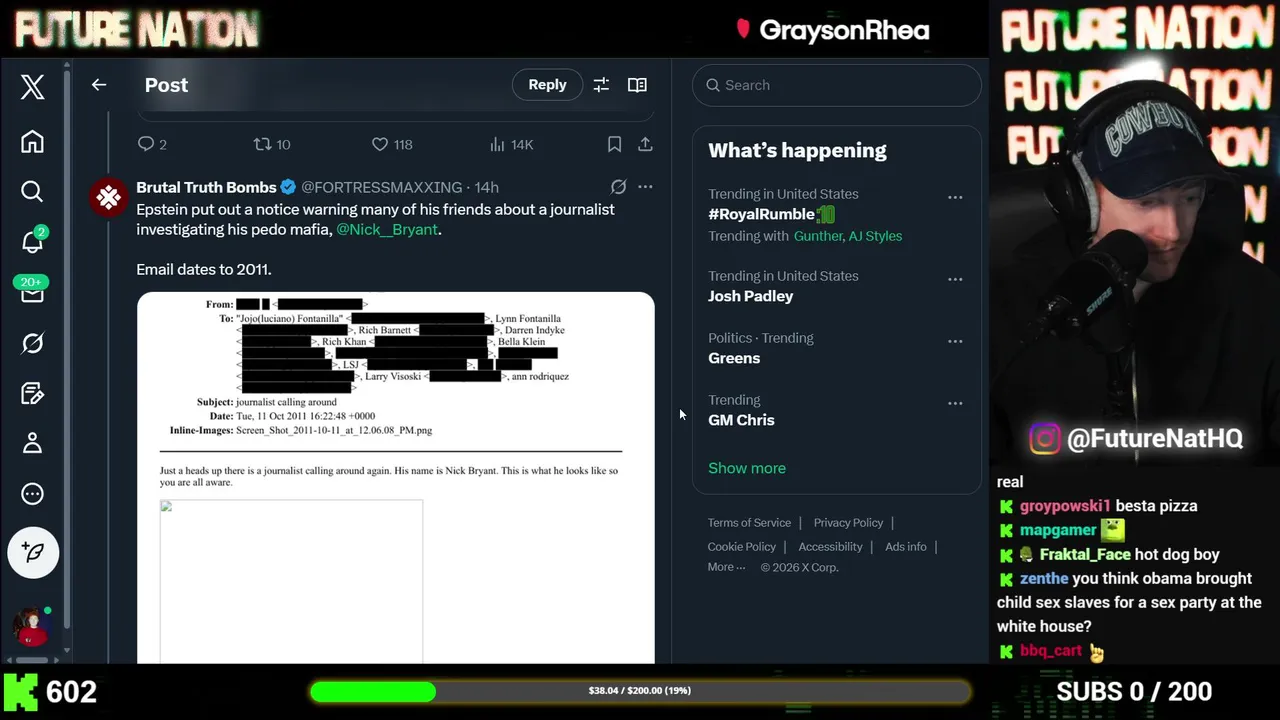1280x720 pixels.
Task: Open options for #RoyalRumble trend
Action: tap(955, 197)
